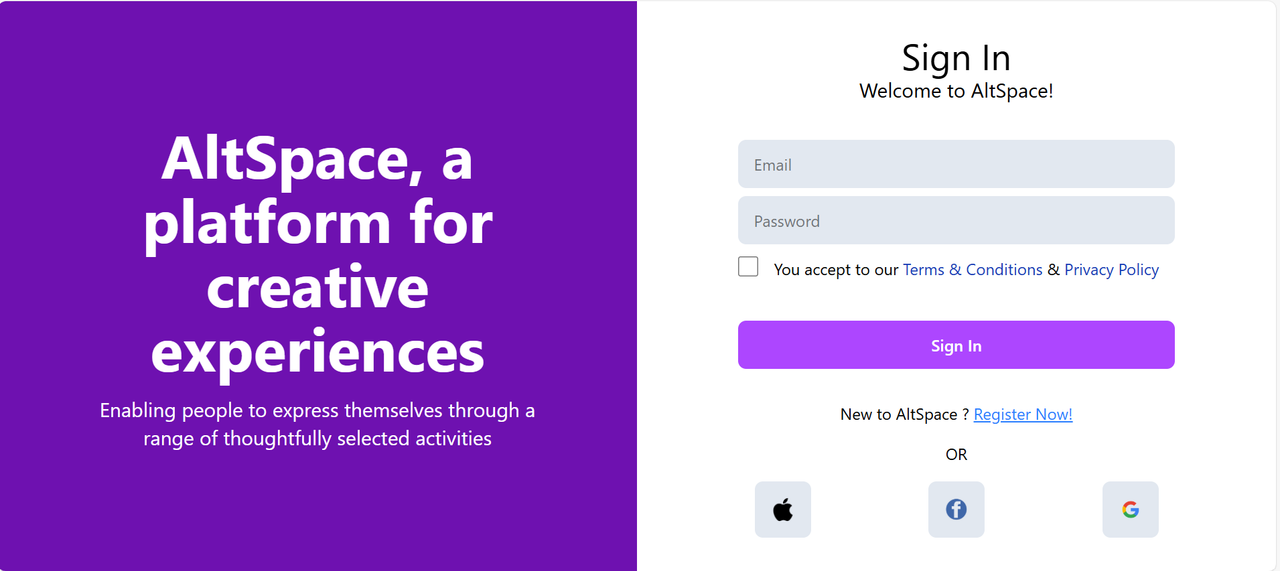This screenshot has width=1280, height=571.
Task: Click the purple Sign In button
Action: (956, 345)
